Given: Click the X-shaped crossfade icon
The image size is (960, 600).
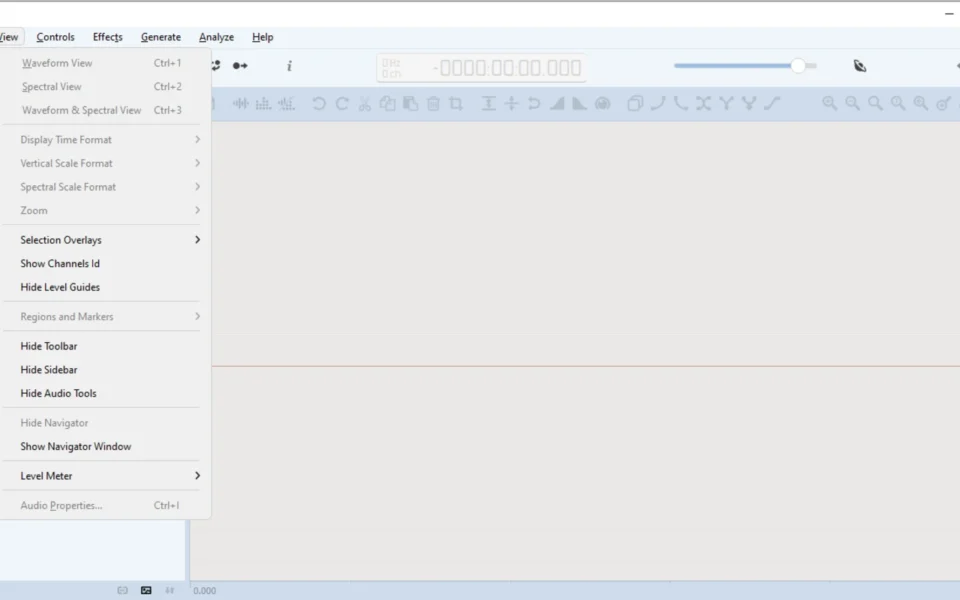Looking at the screenshot, I should [x=703, y=103].
